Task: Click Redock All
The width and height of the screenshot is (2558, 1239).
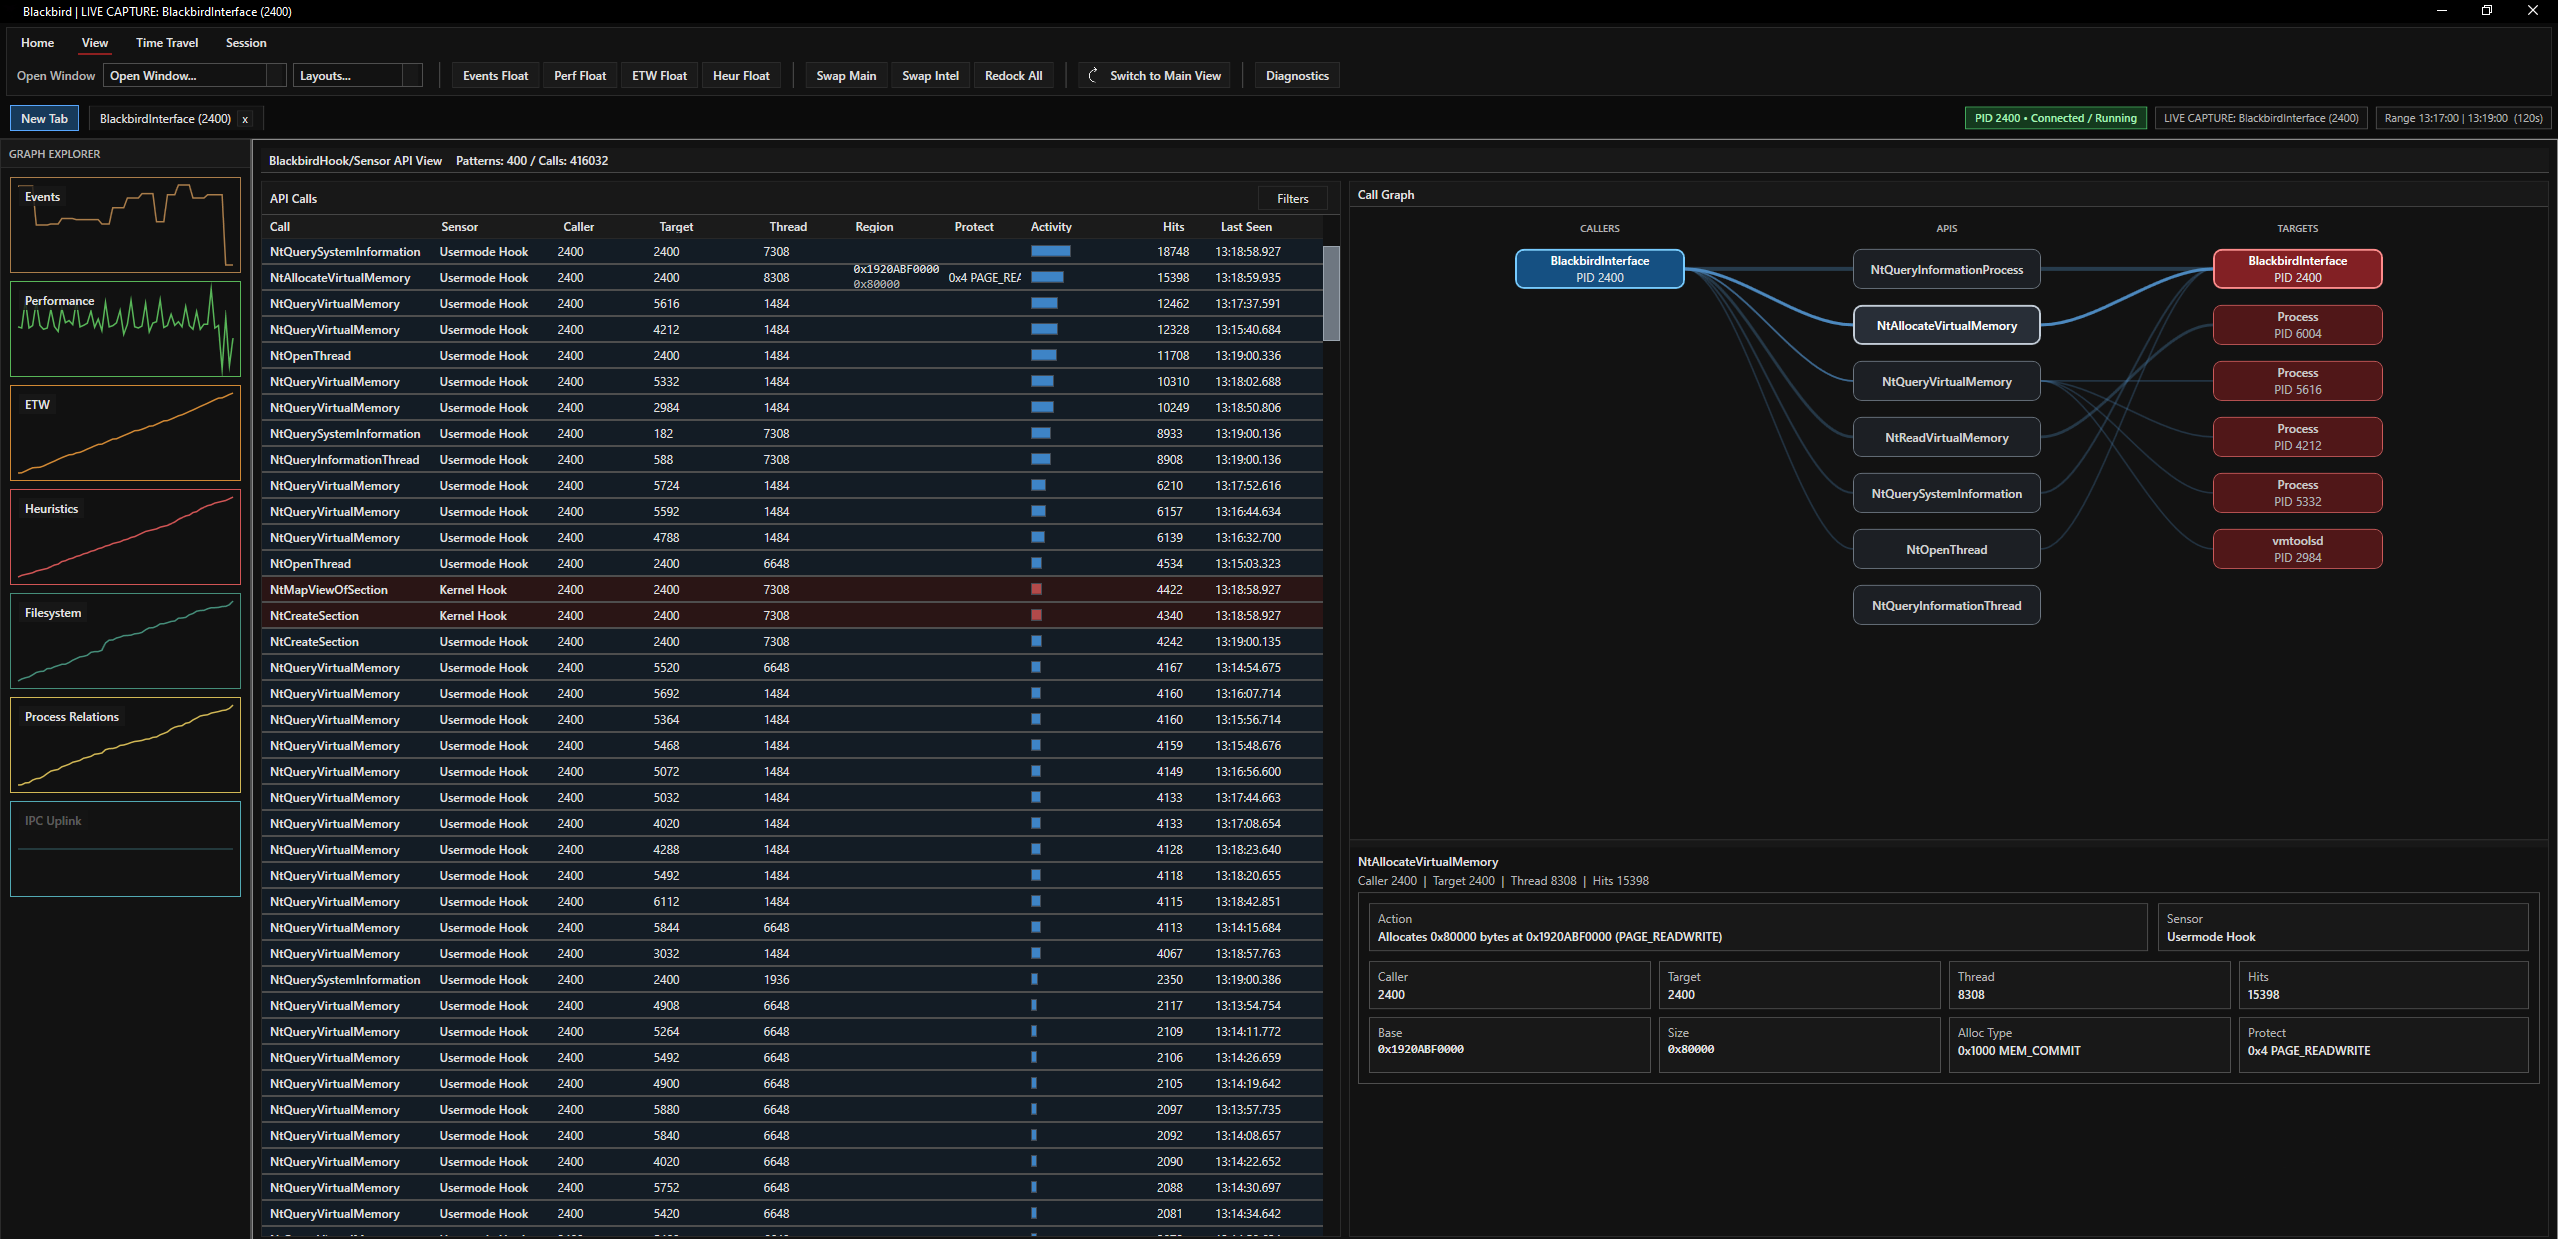Action: pos(1013,75)
